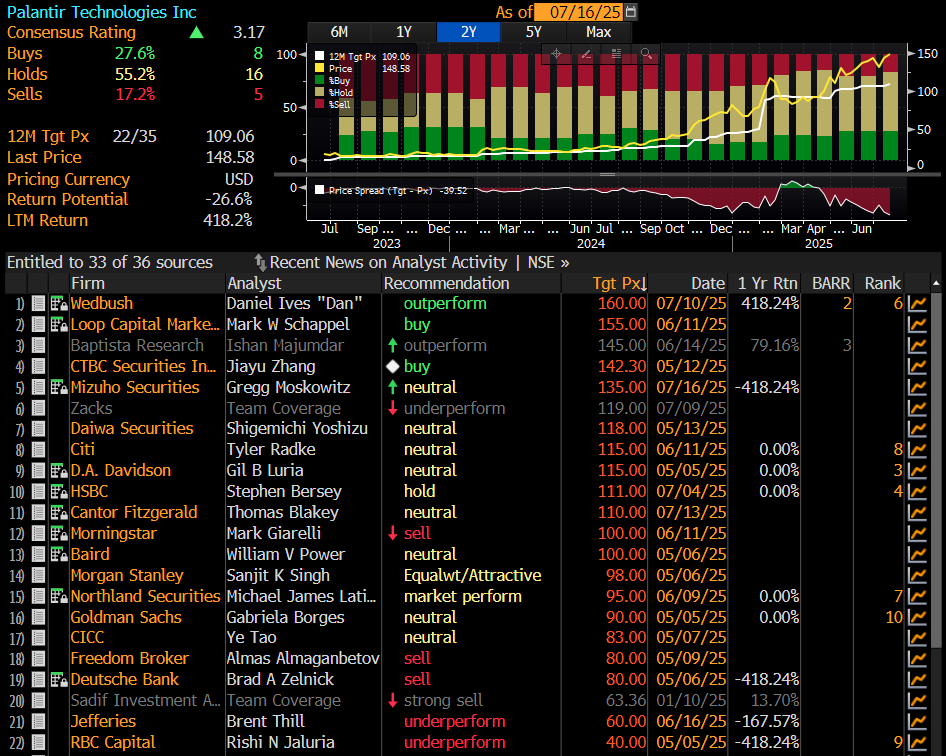Open the Jefferies row chart icon

tap(917, 722)
